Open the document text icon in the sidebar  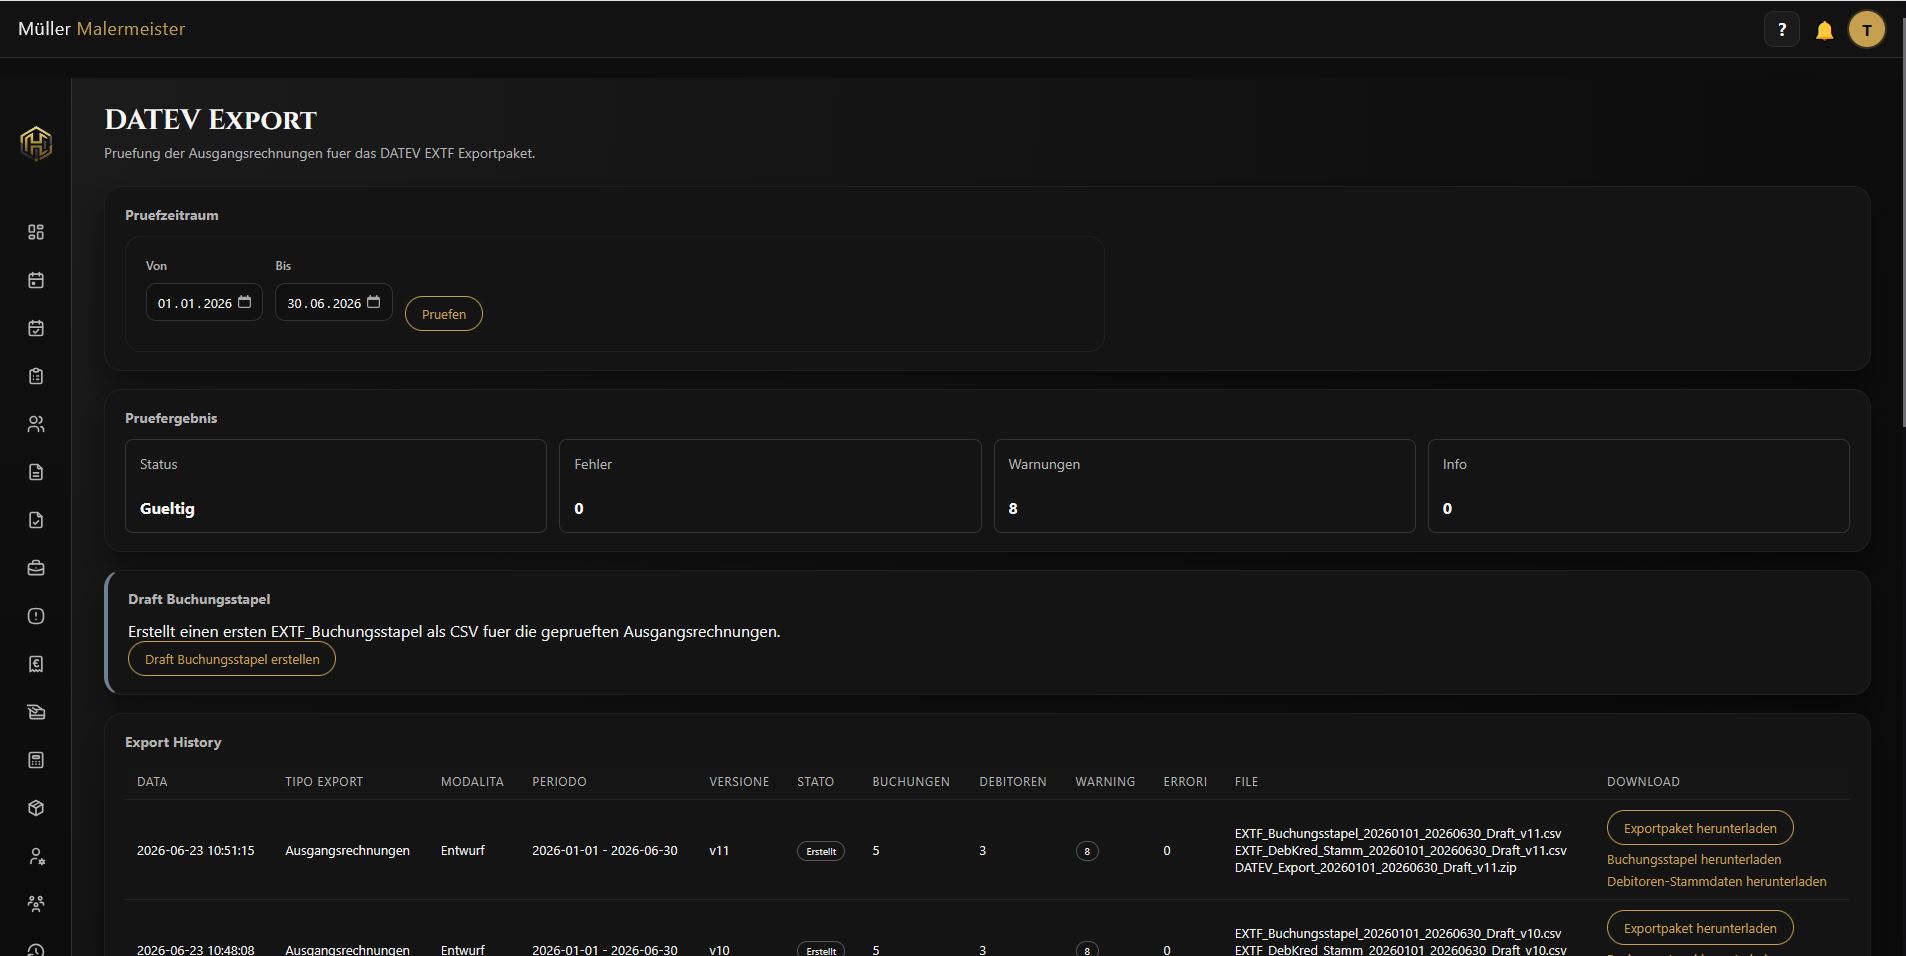coord(36,472)
